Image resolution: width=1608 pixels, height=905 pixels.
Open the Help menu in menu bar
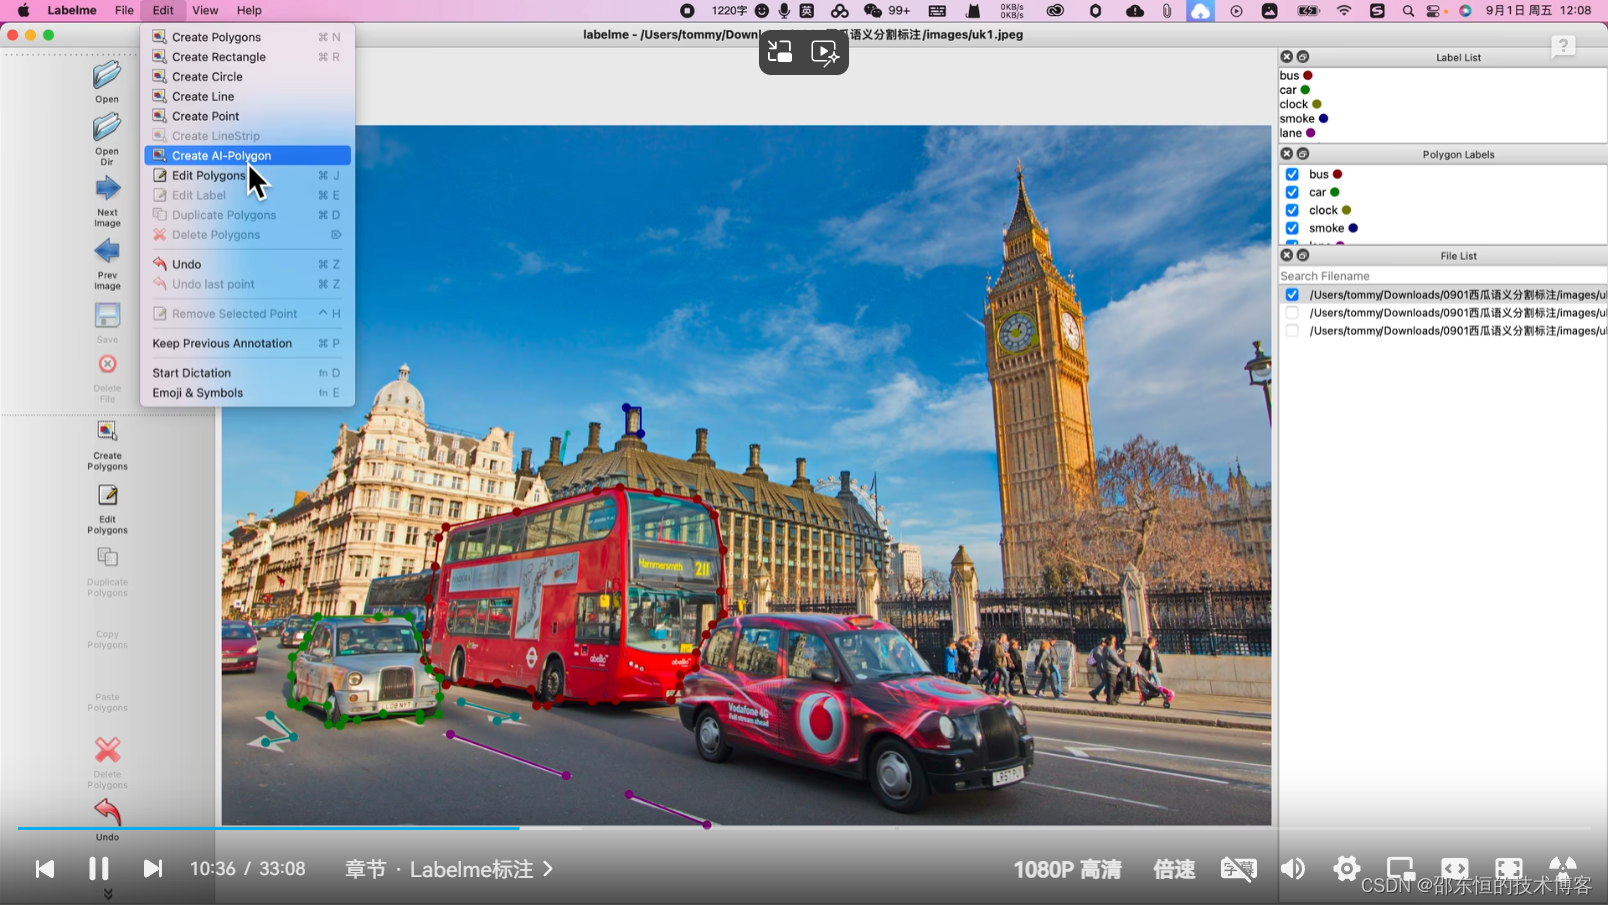pos(249,10)
